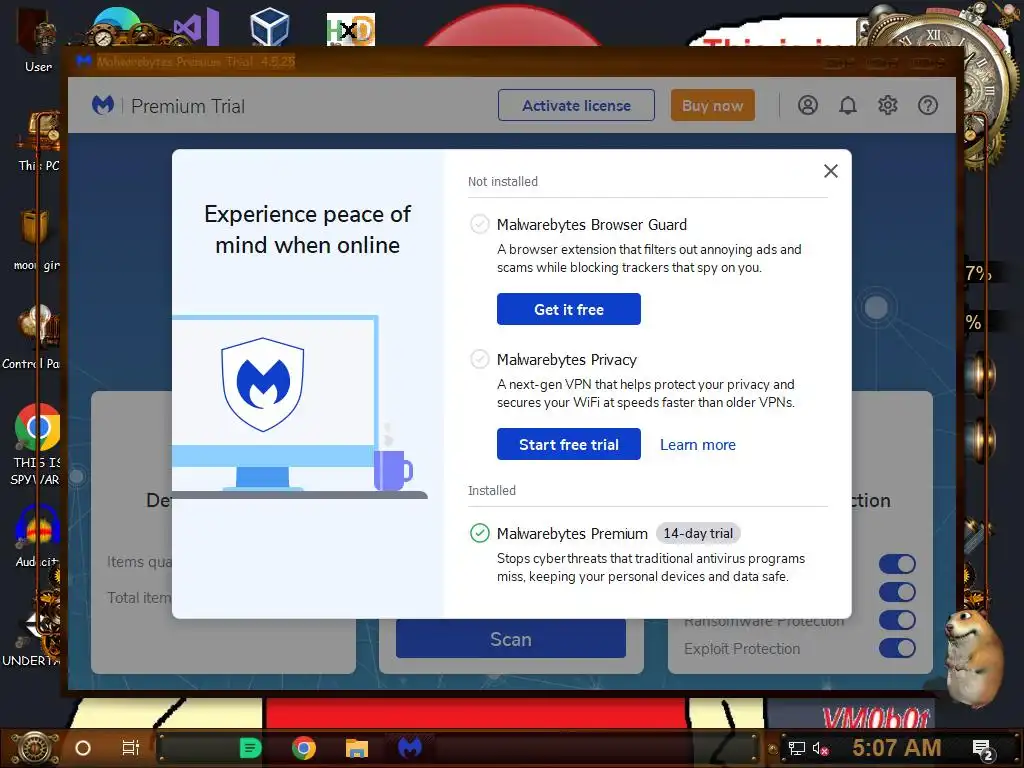Click the 5:07 AM clock

896,748
